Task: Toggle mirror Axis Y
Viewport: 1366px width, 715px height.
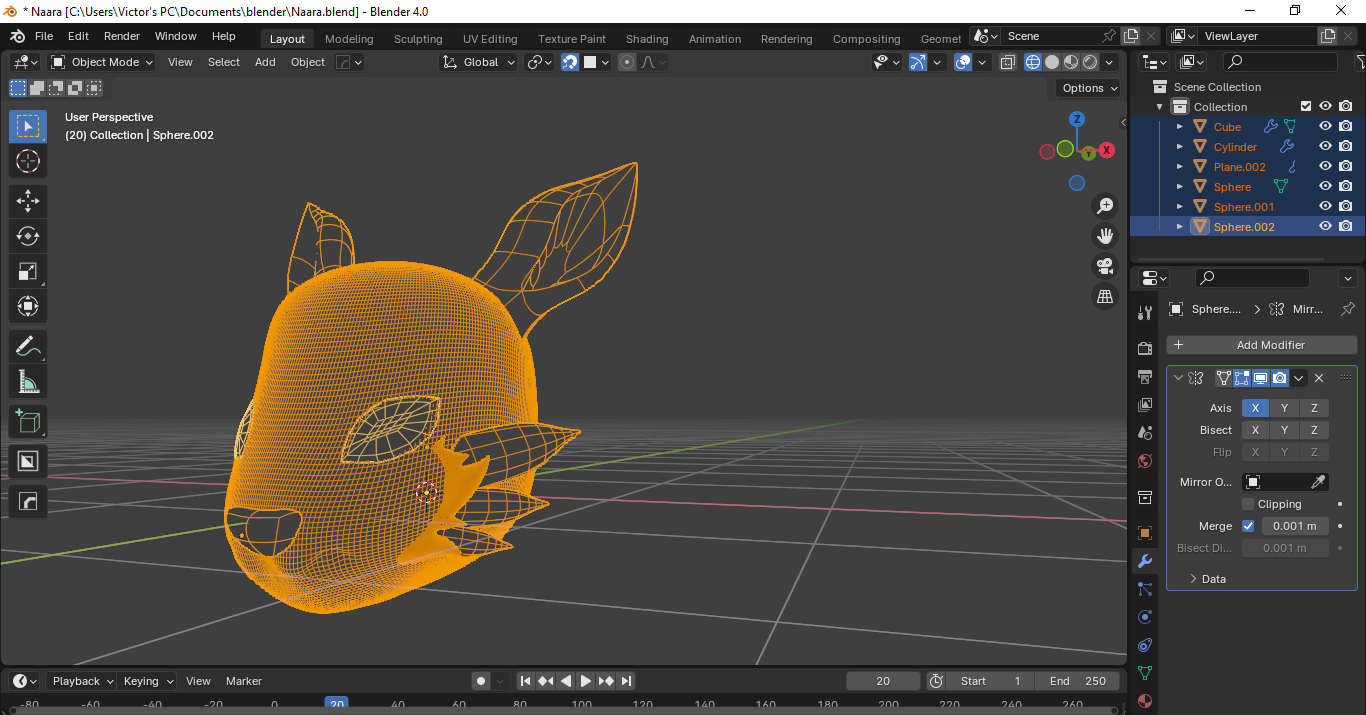Action: pos(1285,408)
